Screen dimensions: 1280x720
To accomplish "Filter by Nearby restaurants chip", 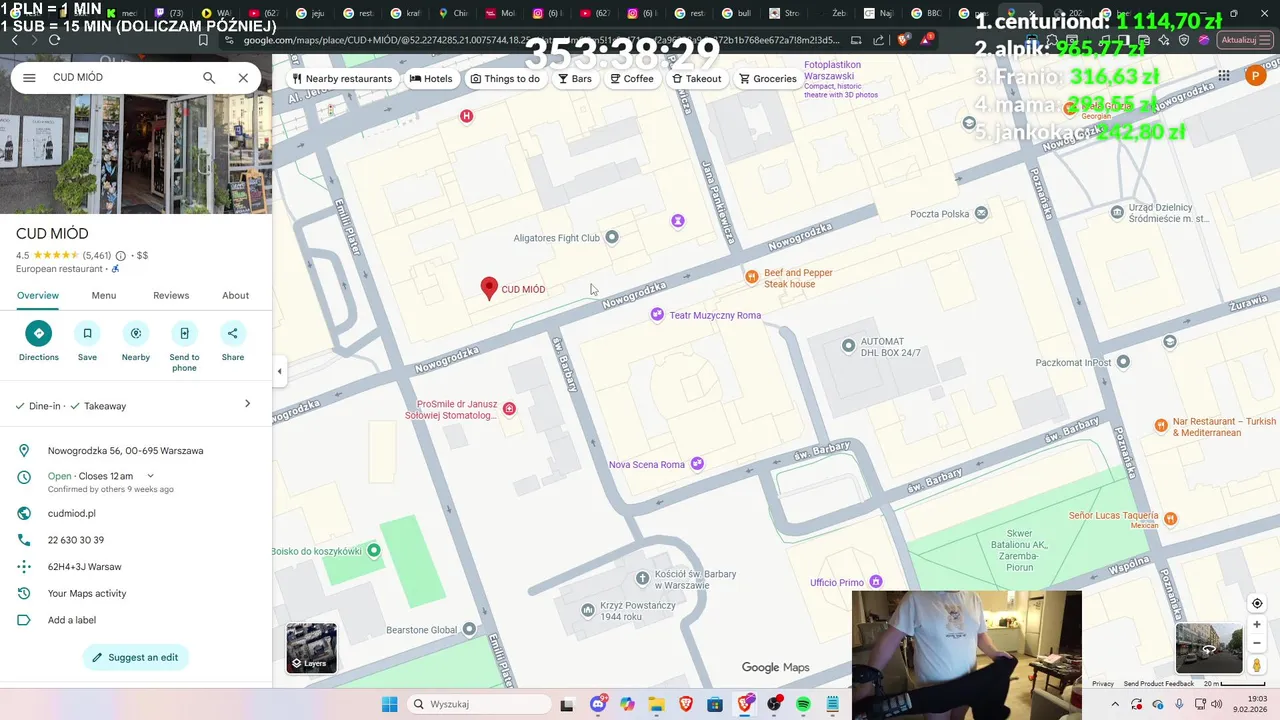I will tap(342, 79).
